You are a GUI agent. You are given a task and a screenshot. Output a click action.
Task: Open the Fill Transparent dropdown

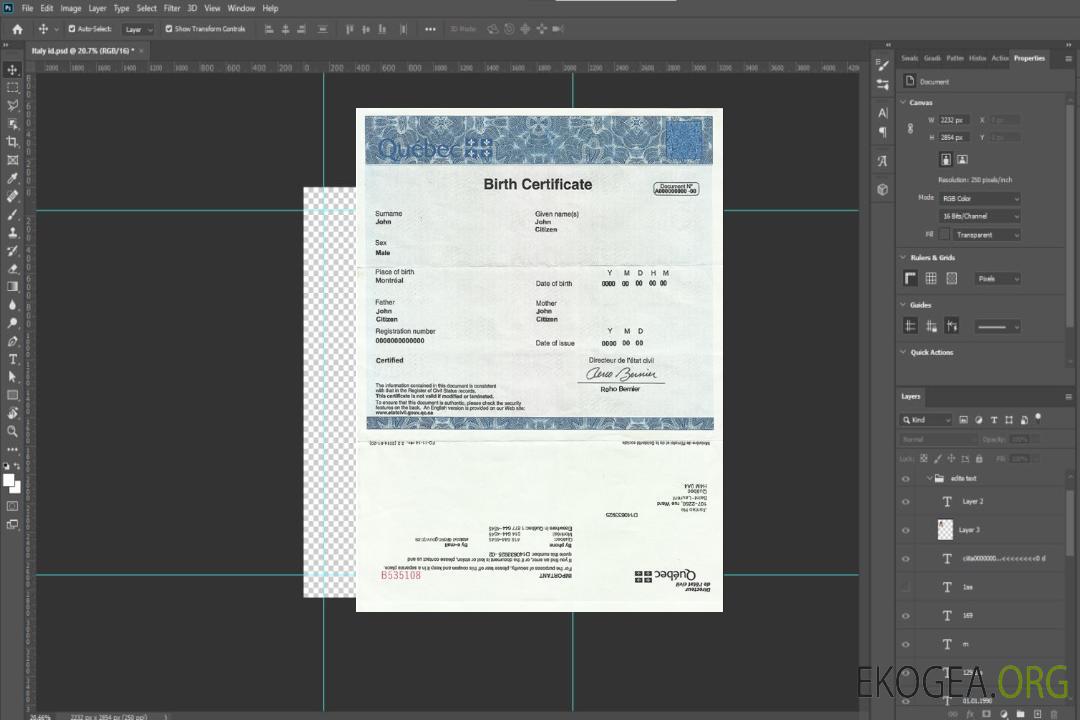[x=986, y=235]
